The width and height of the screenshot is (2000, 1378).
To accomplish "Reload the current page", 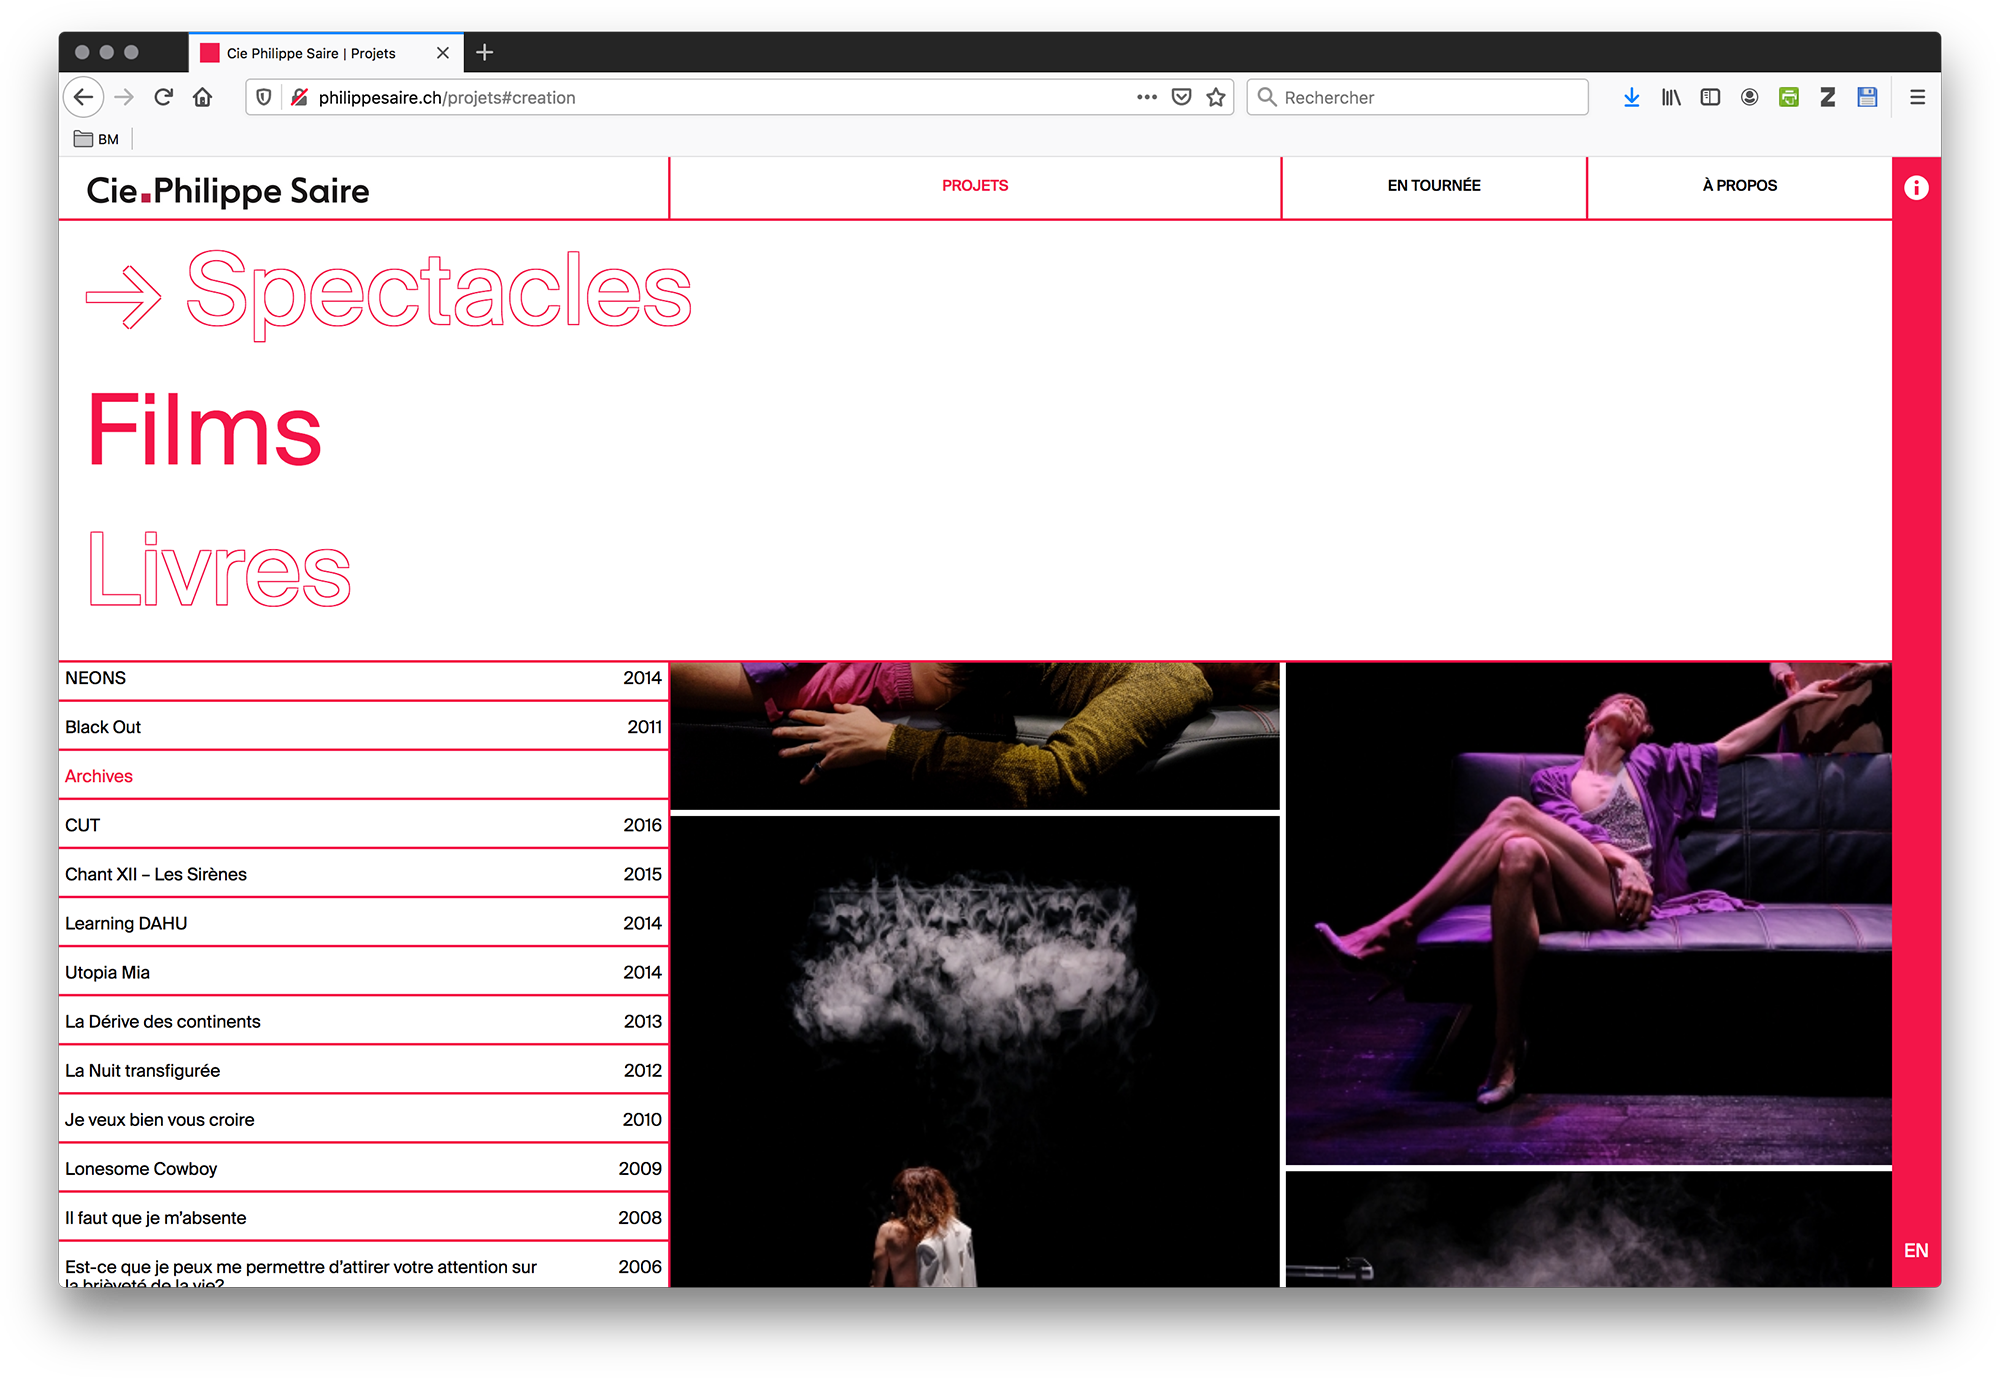I will [x=164, y=97].
